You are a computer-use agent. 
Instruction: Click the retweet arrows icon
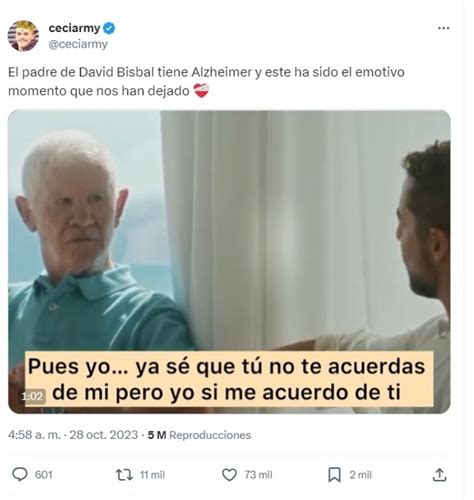[124, 475]
